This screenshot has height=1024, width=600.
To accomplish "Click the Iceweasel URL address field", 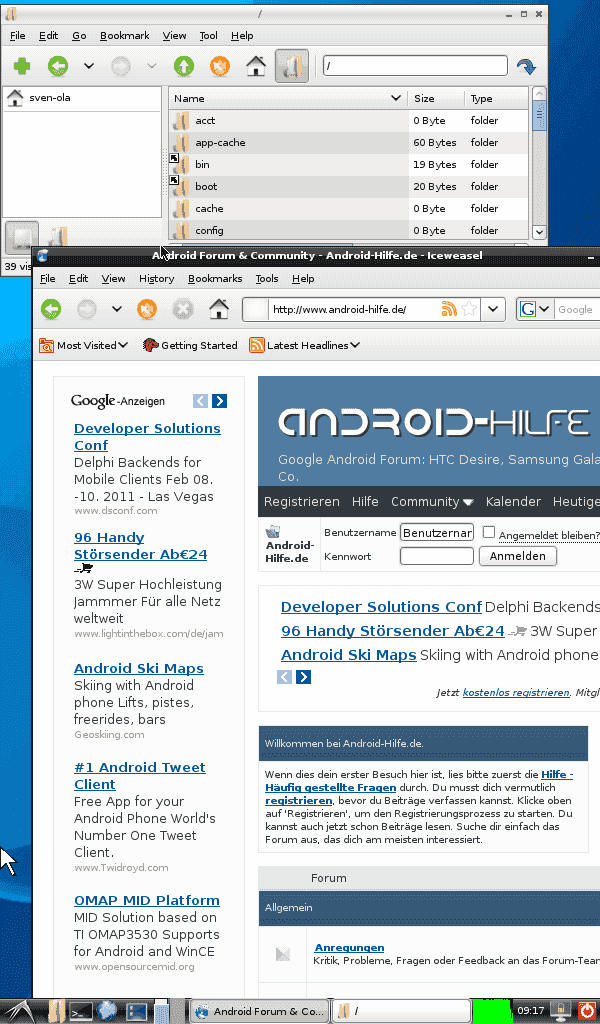I will click(x=355, y=309).
